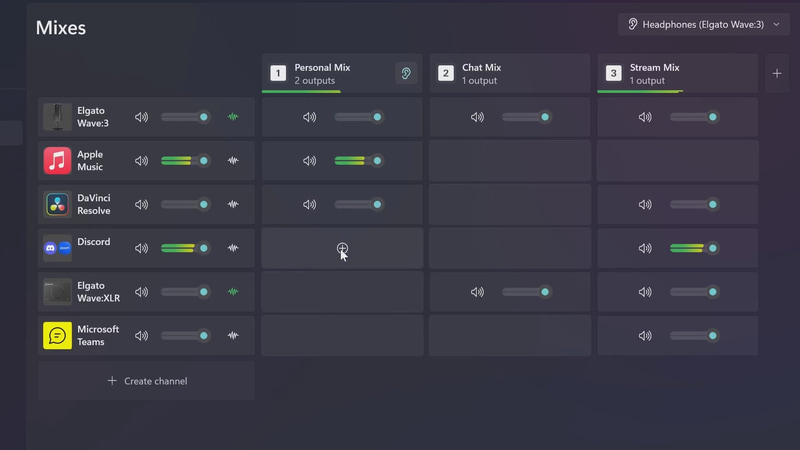Image resolution: width=800 pixels, height=450 pixels.
Task: Click the Personal Mix number 1 badge
Action: pos(278,73)
